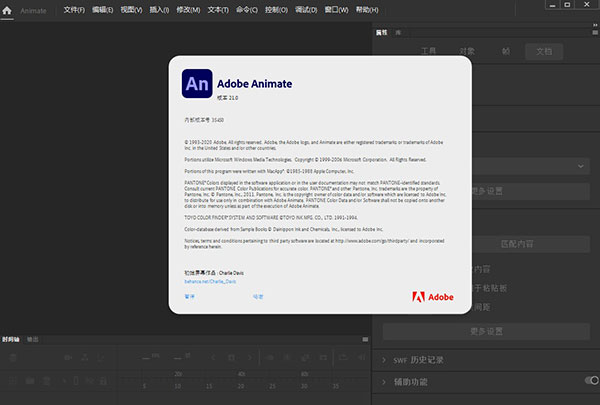Switch to the 文档 properties tab
The image size is (600, 405).
pos(543,49)
